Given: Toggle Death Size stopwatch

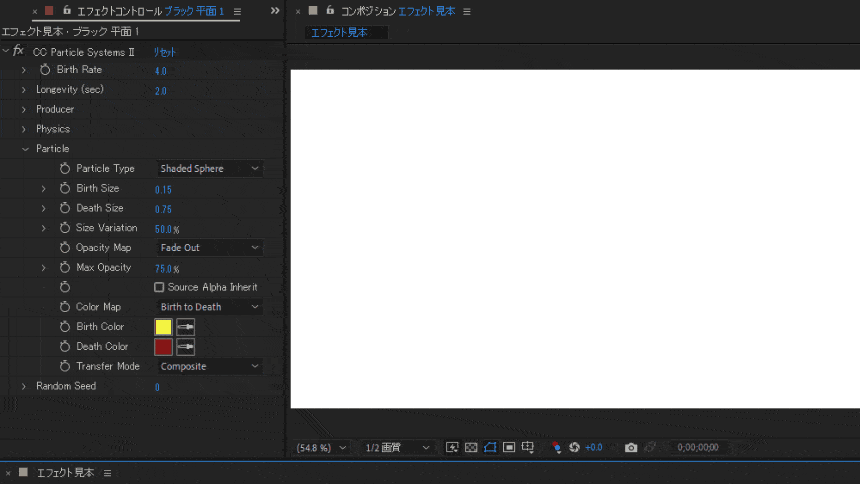Looking at the screenshot, I should [65, 208].
